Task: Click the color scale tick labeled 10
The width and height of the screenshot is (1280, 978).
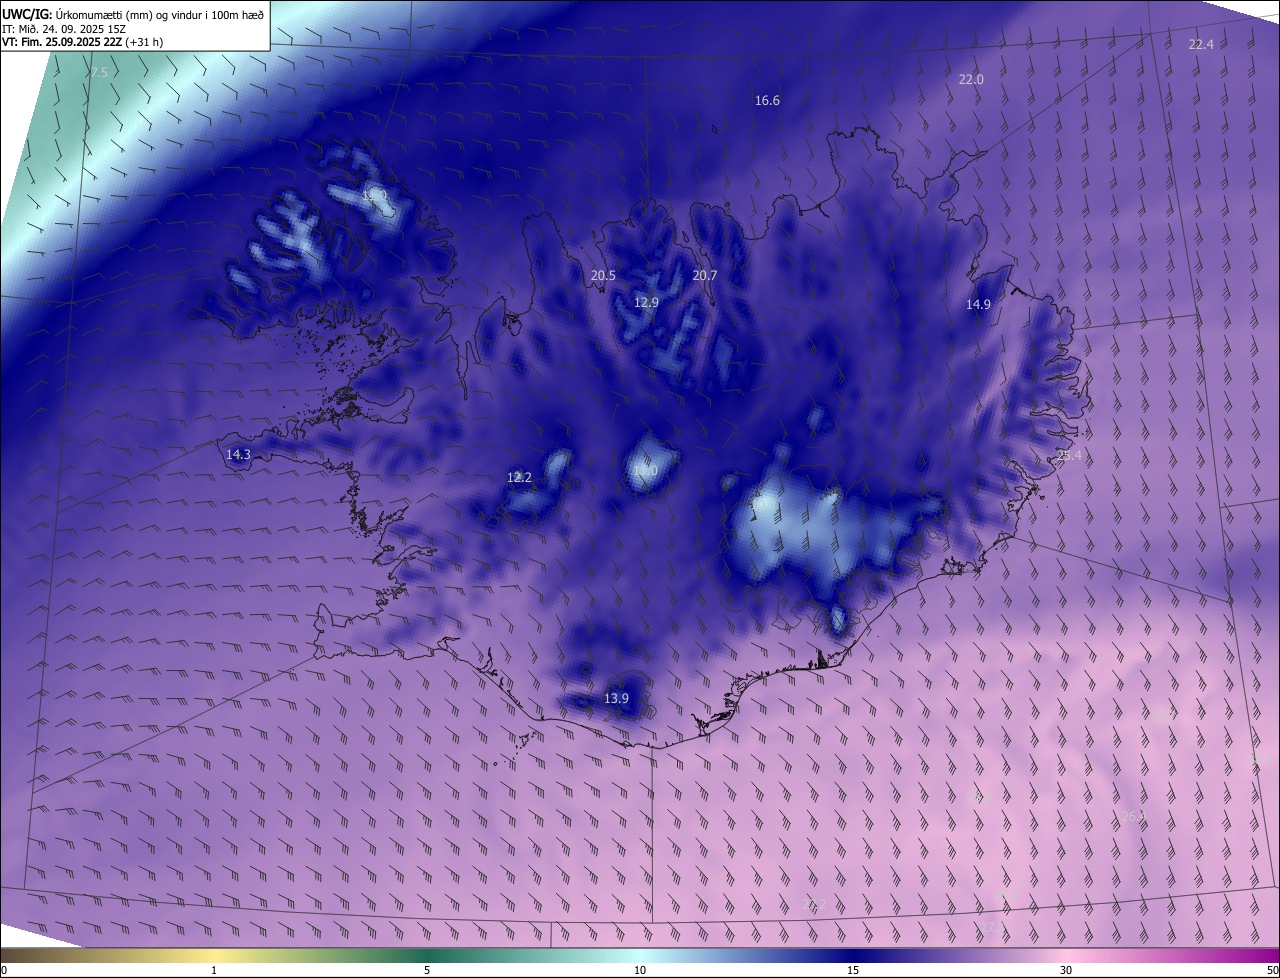Action: pyautogui.click(x=640, y=970)
